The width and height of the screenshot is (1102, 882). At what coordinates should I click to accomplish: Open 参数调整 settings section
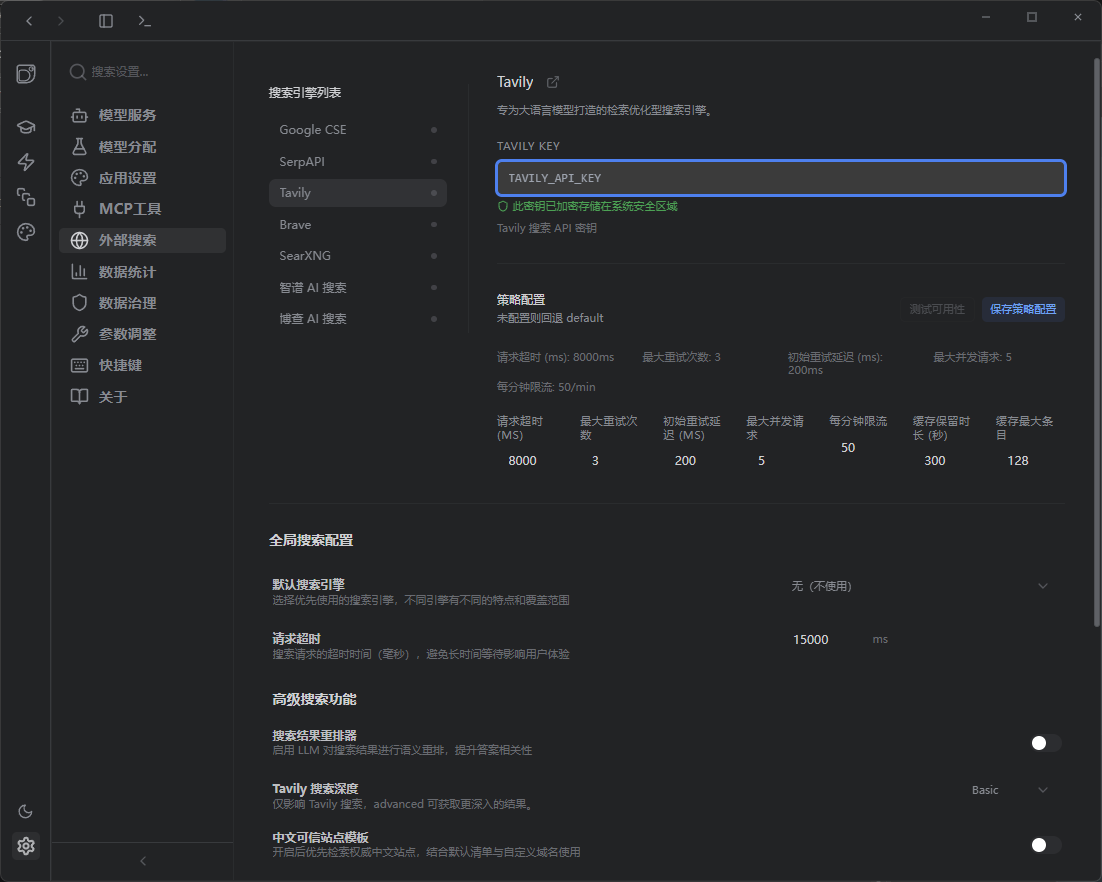tap(142, 334)
